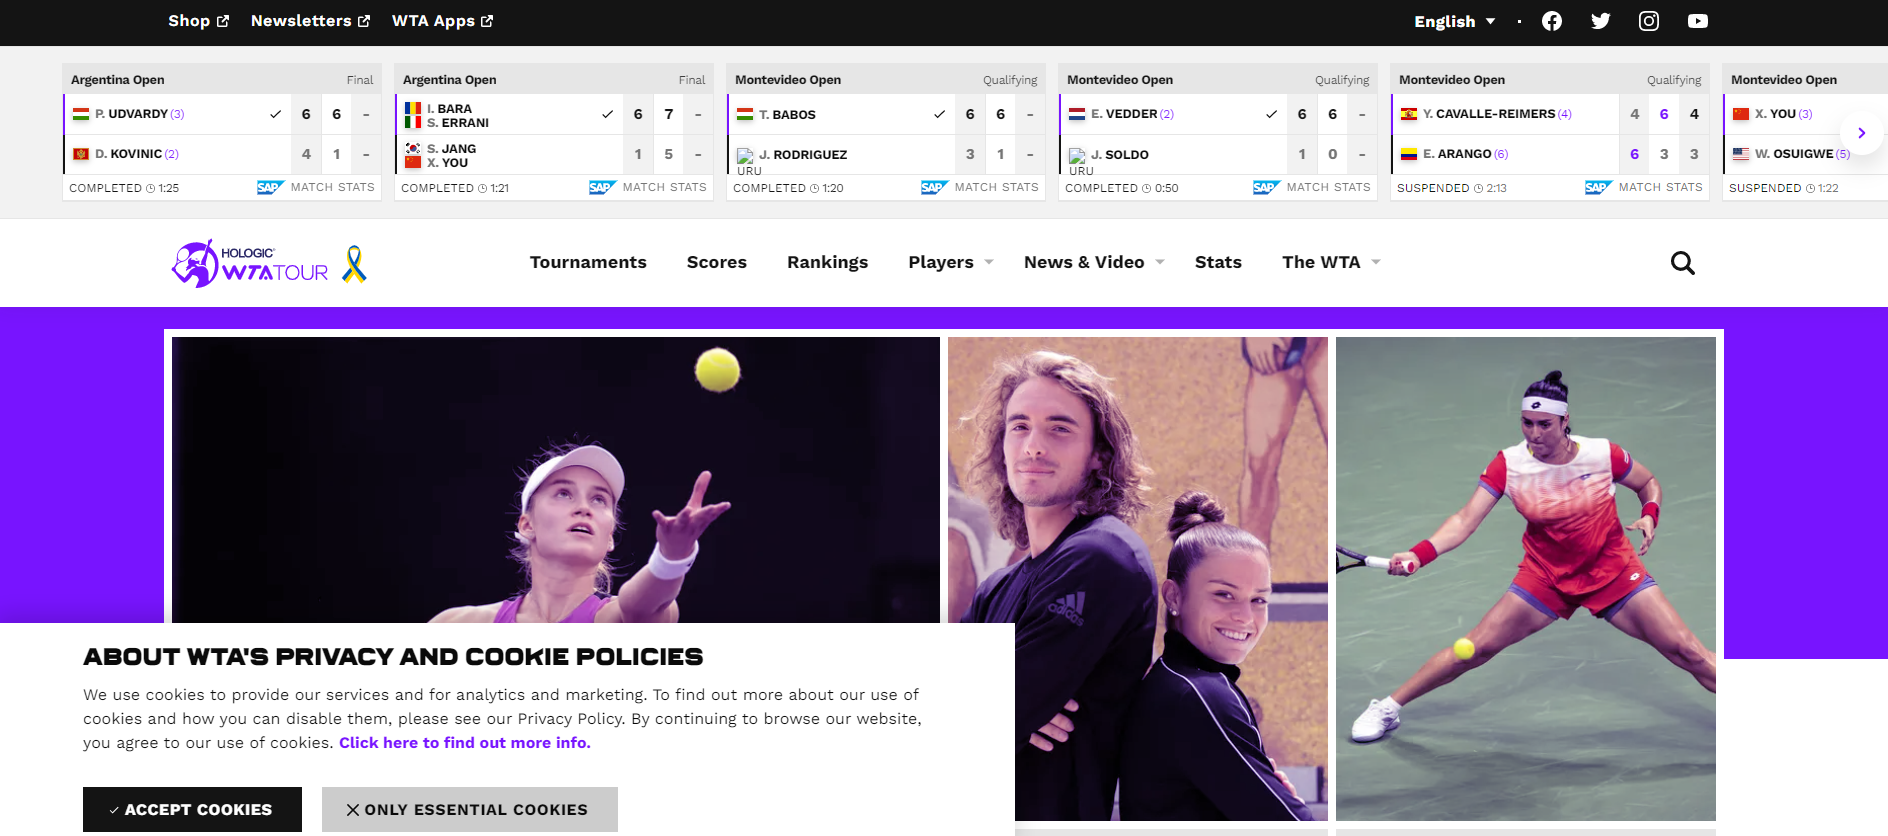Click the first Argentina Open card title
The width and height of the screenshot is (1888, 836).
point(118,80)
